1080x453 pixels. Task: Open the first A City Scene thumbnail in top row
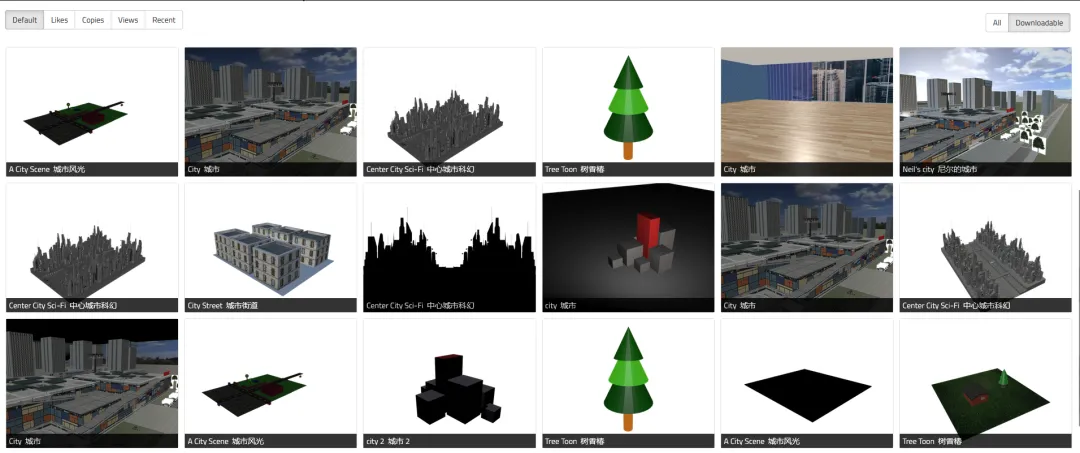tap(92, 105)
